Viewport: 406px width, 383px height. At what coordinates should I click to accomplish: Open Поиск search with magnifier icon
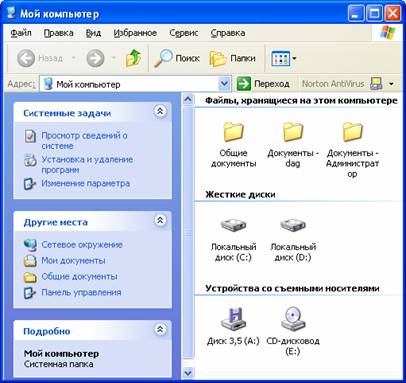point(177,58)
